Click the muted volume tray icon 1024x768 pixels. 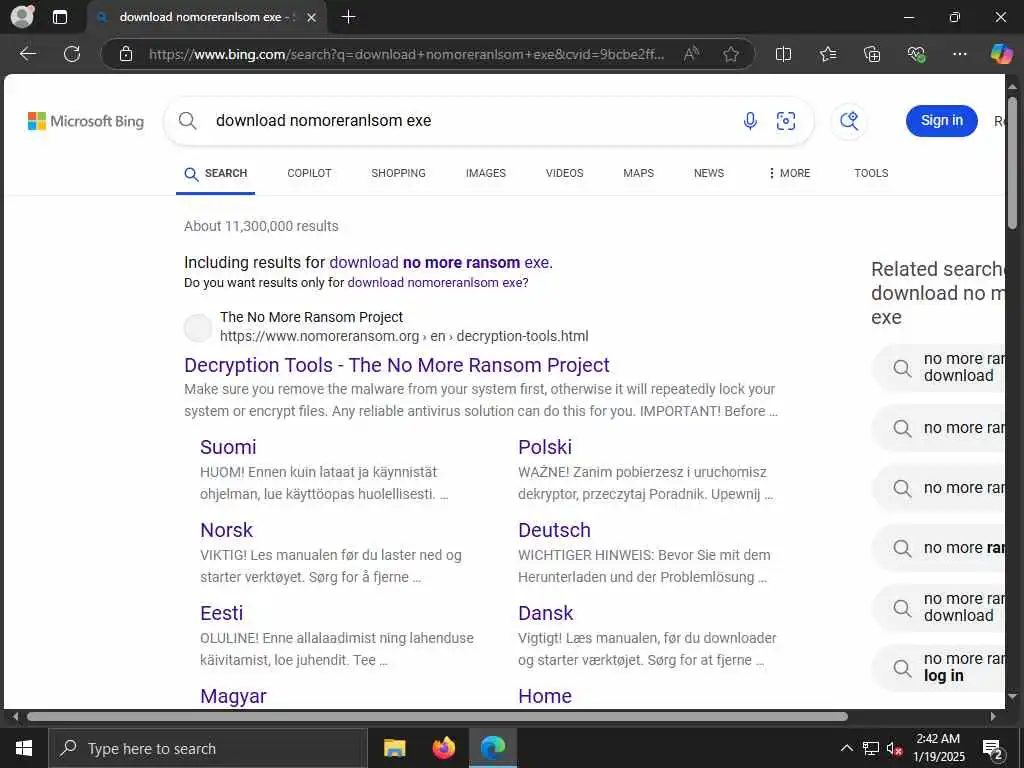point(894,748)
